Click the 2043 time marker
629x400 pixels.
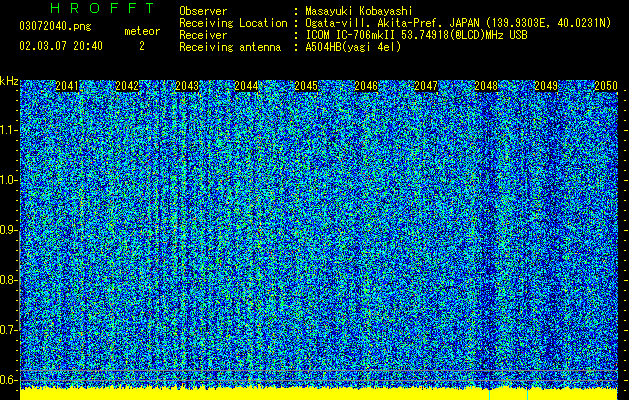tap(187, 86)
